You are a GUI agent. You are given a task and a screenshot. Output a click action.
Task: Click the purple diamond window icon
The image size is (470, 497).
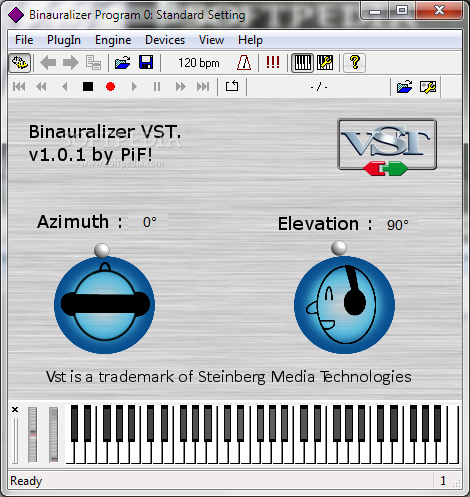(x=16, y=15)
